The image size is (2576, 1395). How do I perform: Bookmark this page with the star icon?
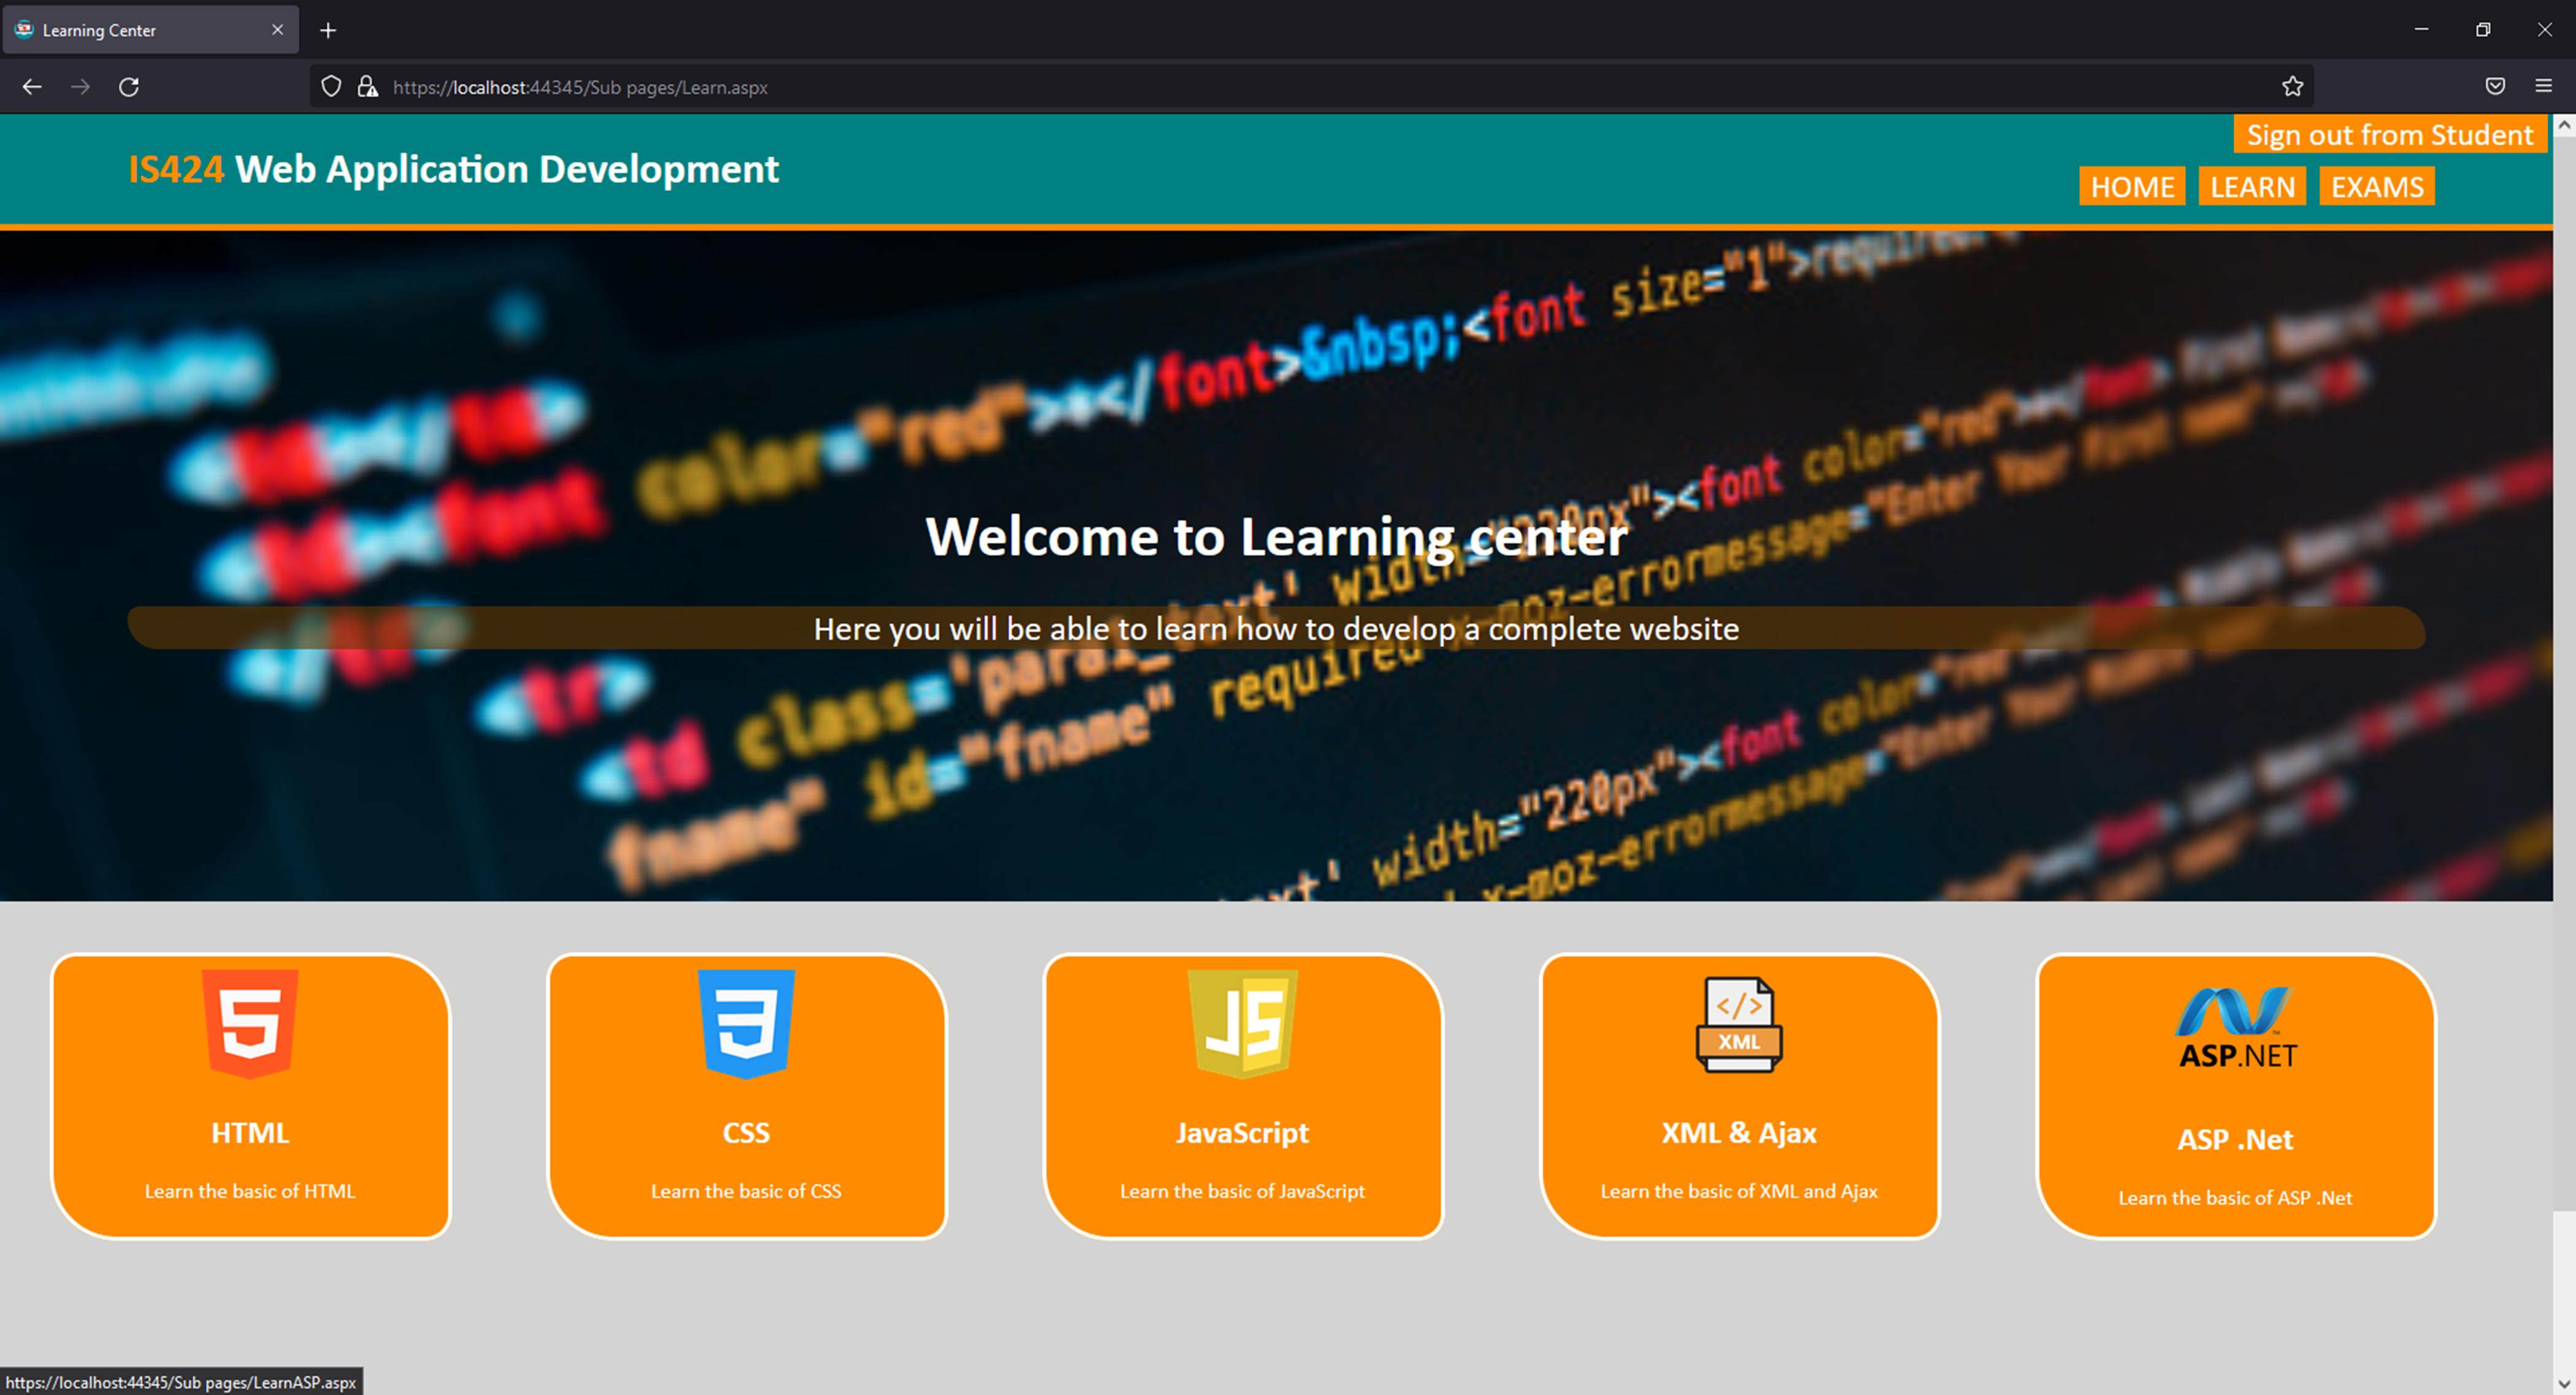click(x=2292, y=87)
